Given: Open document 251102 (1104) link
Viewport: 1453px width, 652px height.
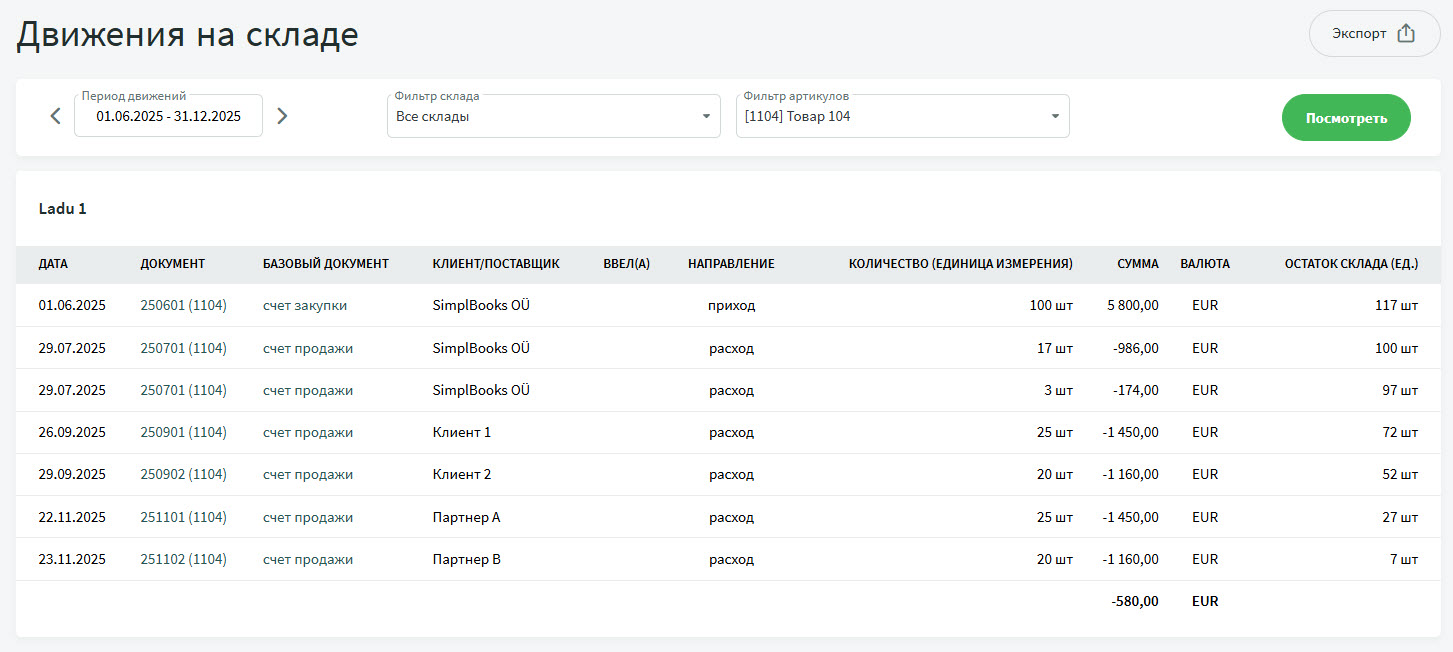Looking at the screenshot, I should tap(183, 560).
